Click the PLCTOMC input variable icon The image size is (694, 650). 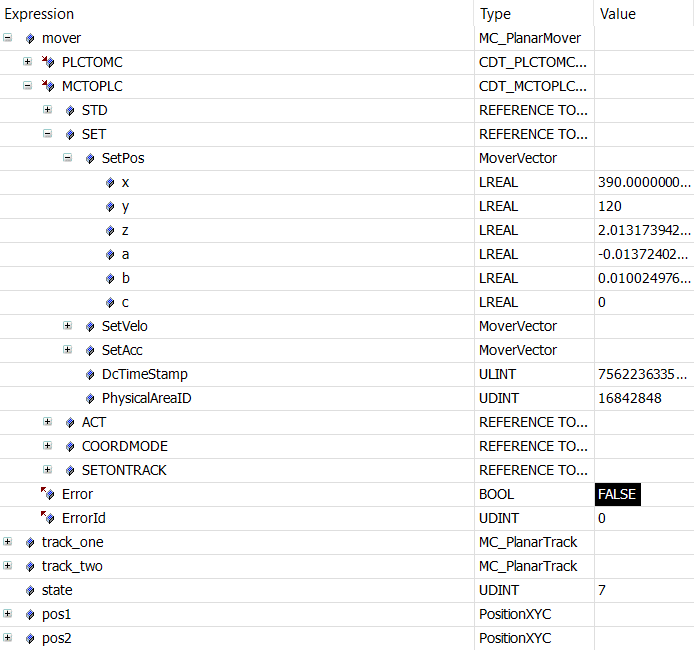pyautogui.click(x=48, y=62)
